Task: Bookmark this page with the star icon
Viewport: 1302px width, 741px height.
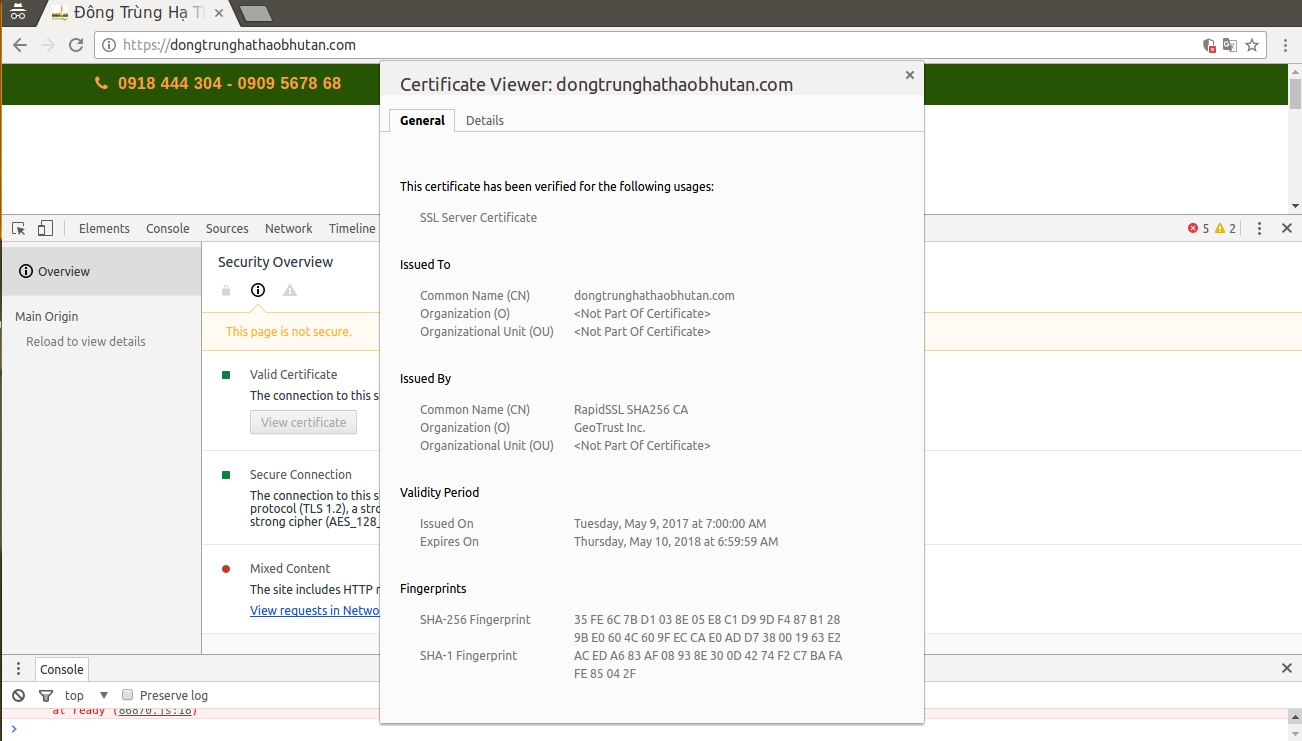Action: coord(1252,45)
